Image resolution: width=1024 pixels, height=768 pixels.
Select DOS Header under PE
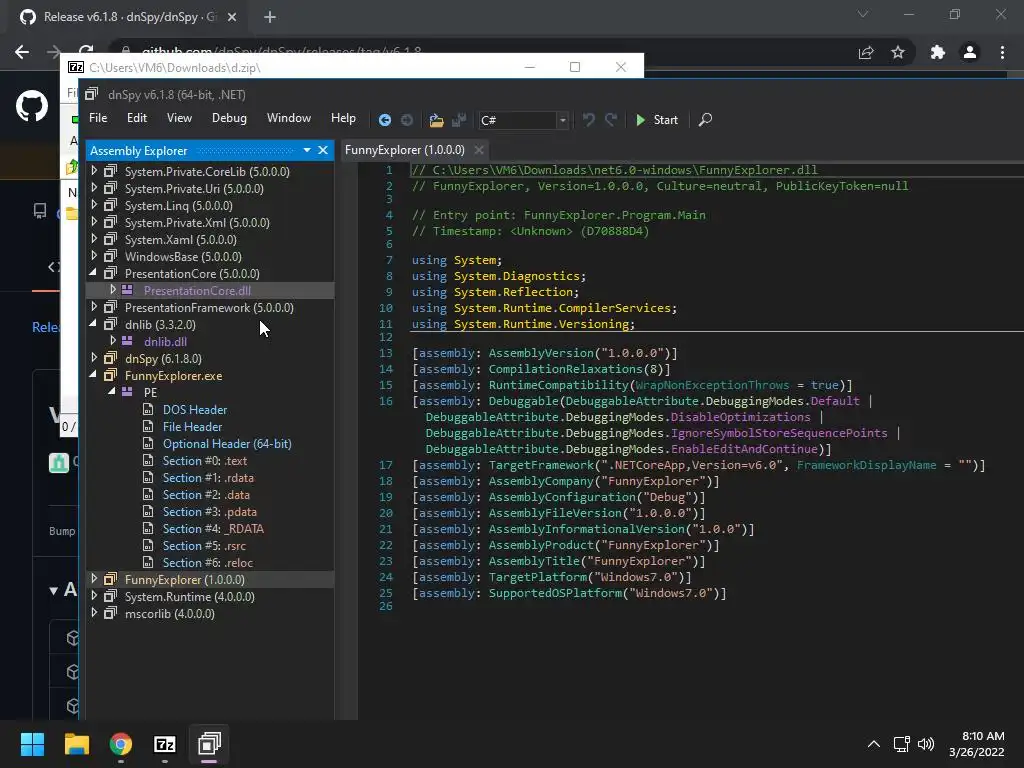click(195, 409)
